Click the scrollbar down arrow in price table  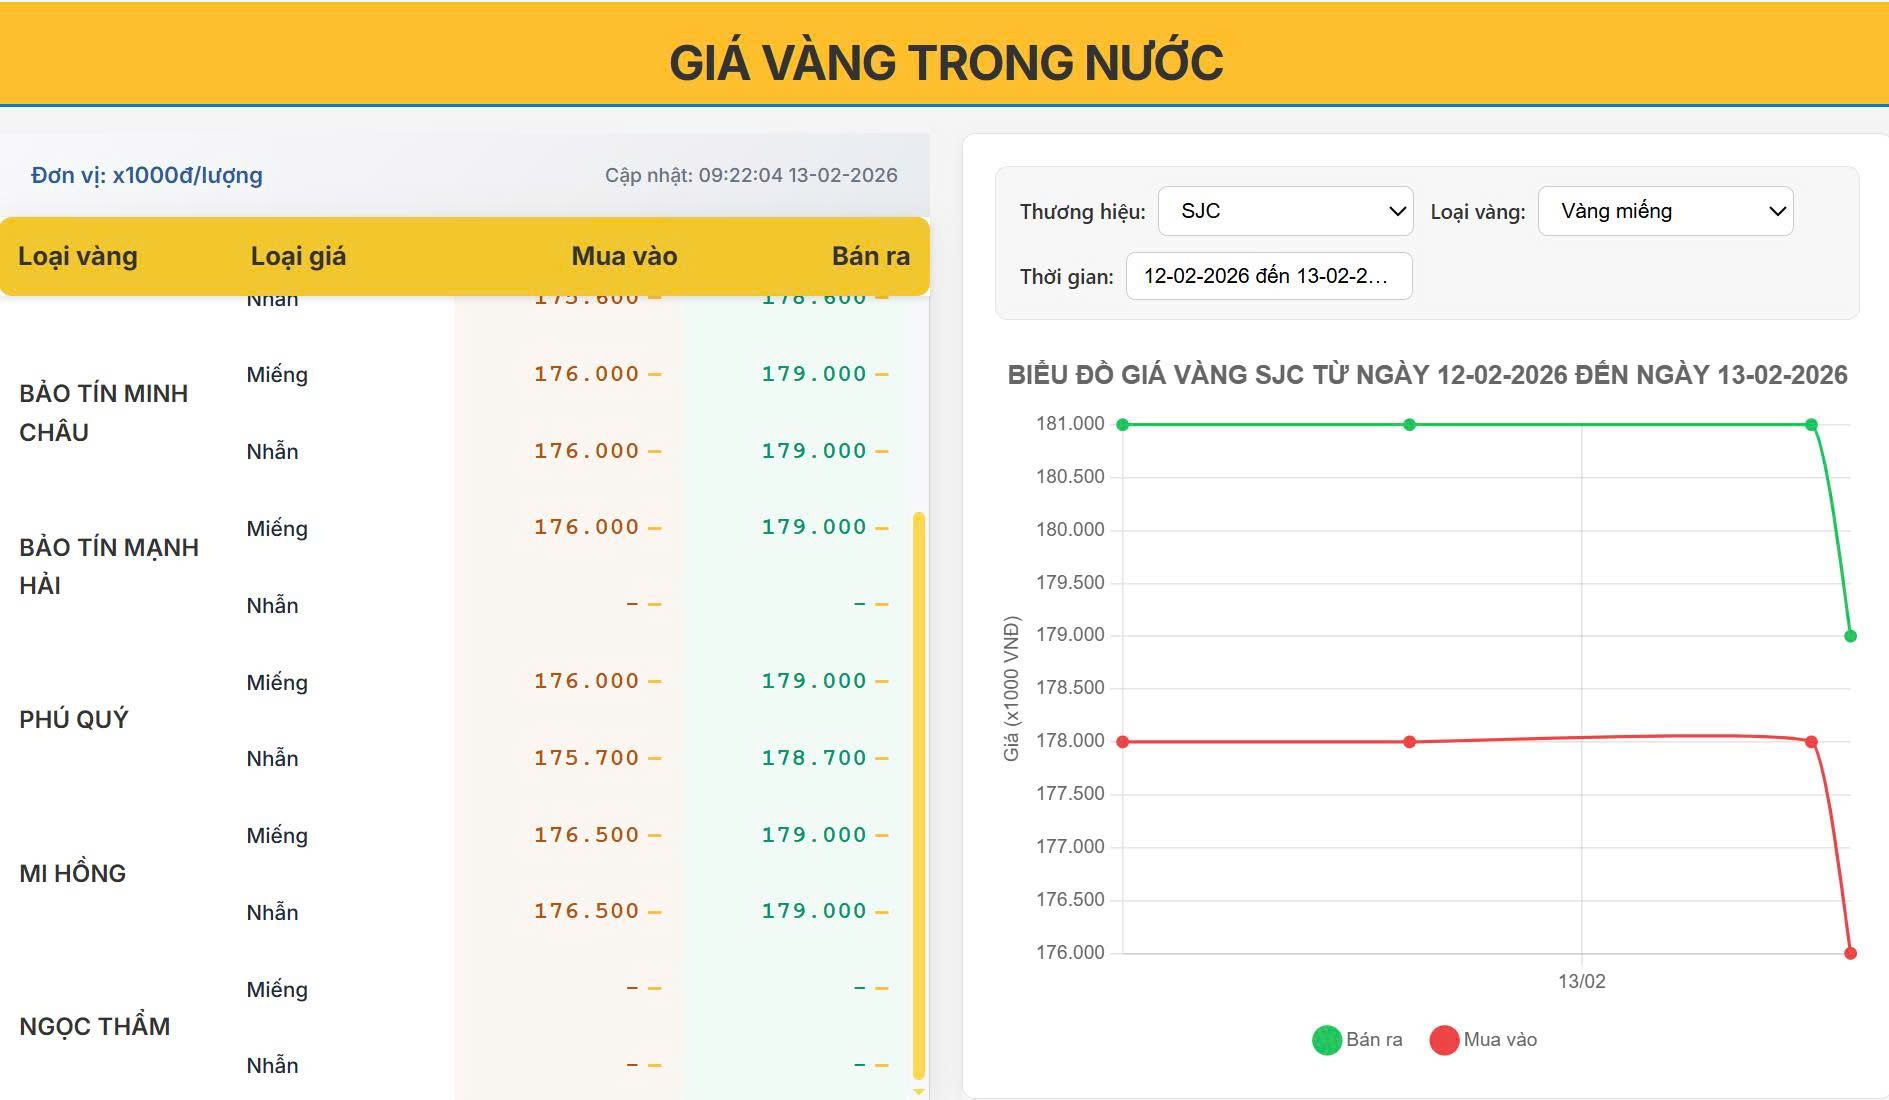919,1091
